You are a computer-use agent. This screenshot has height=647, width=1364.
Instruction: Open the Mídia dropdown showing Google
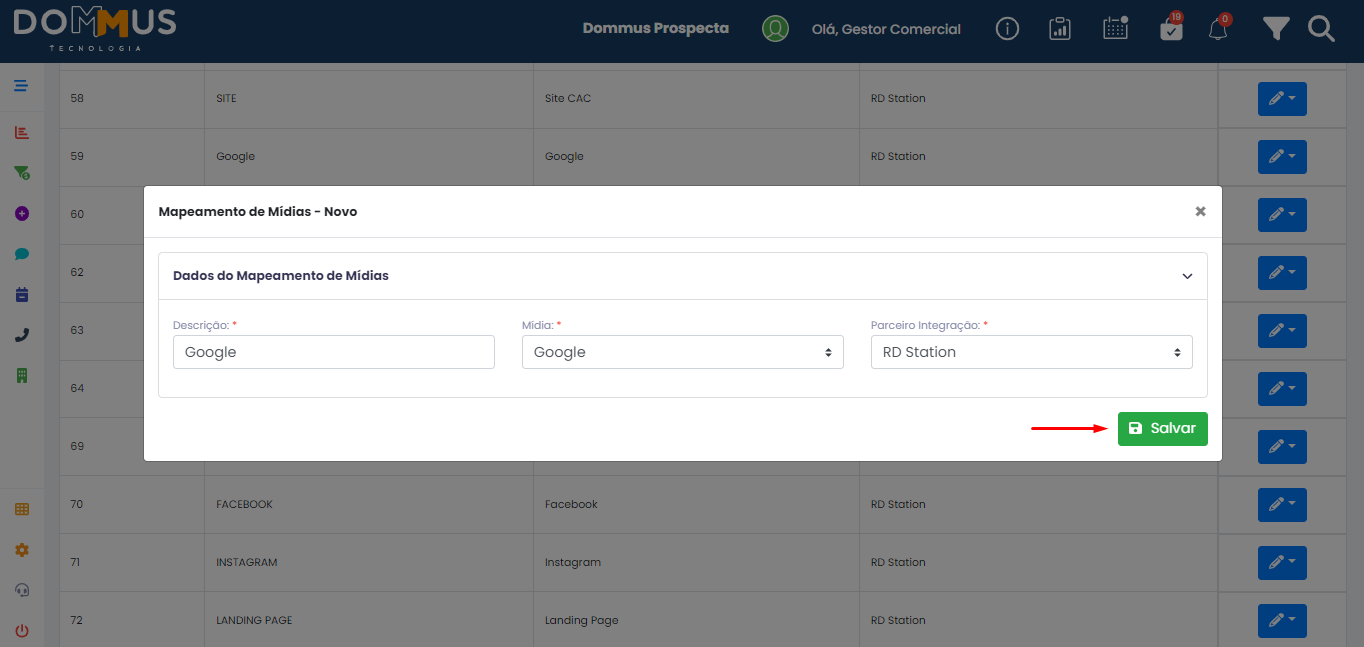(x=683, y=352)
